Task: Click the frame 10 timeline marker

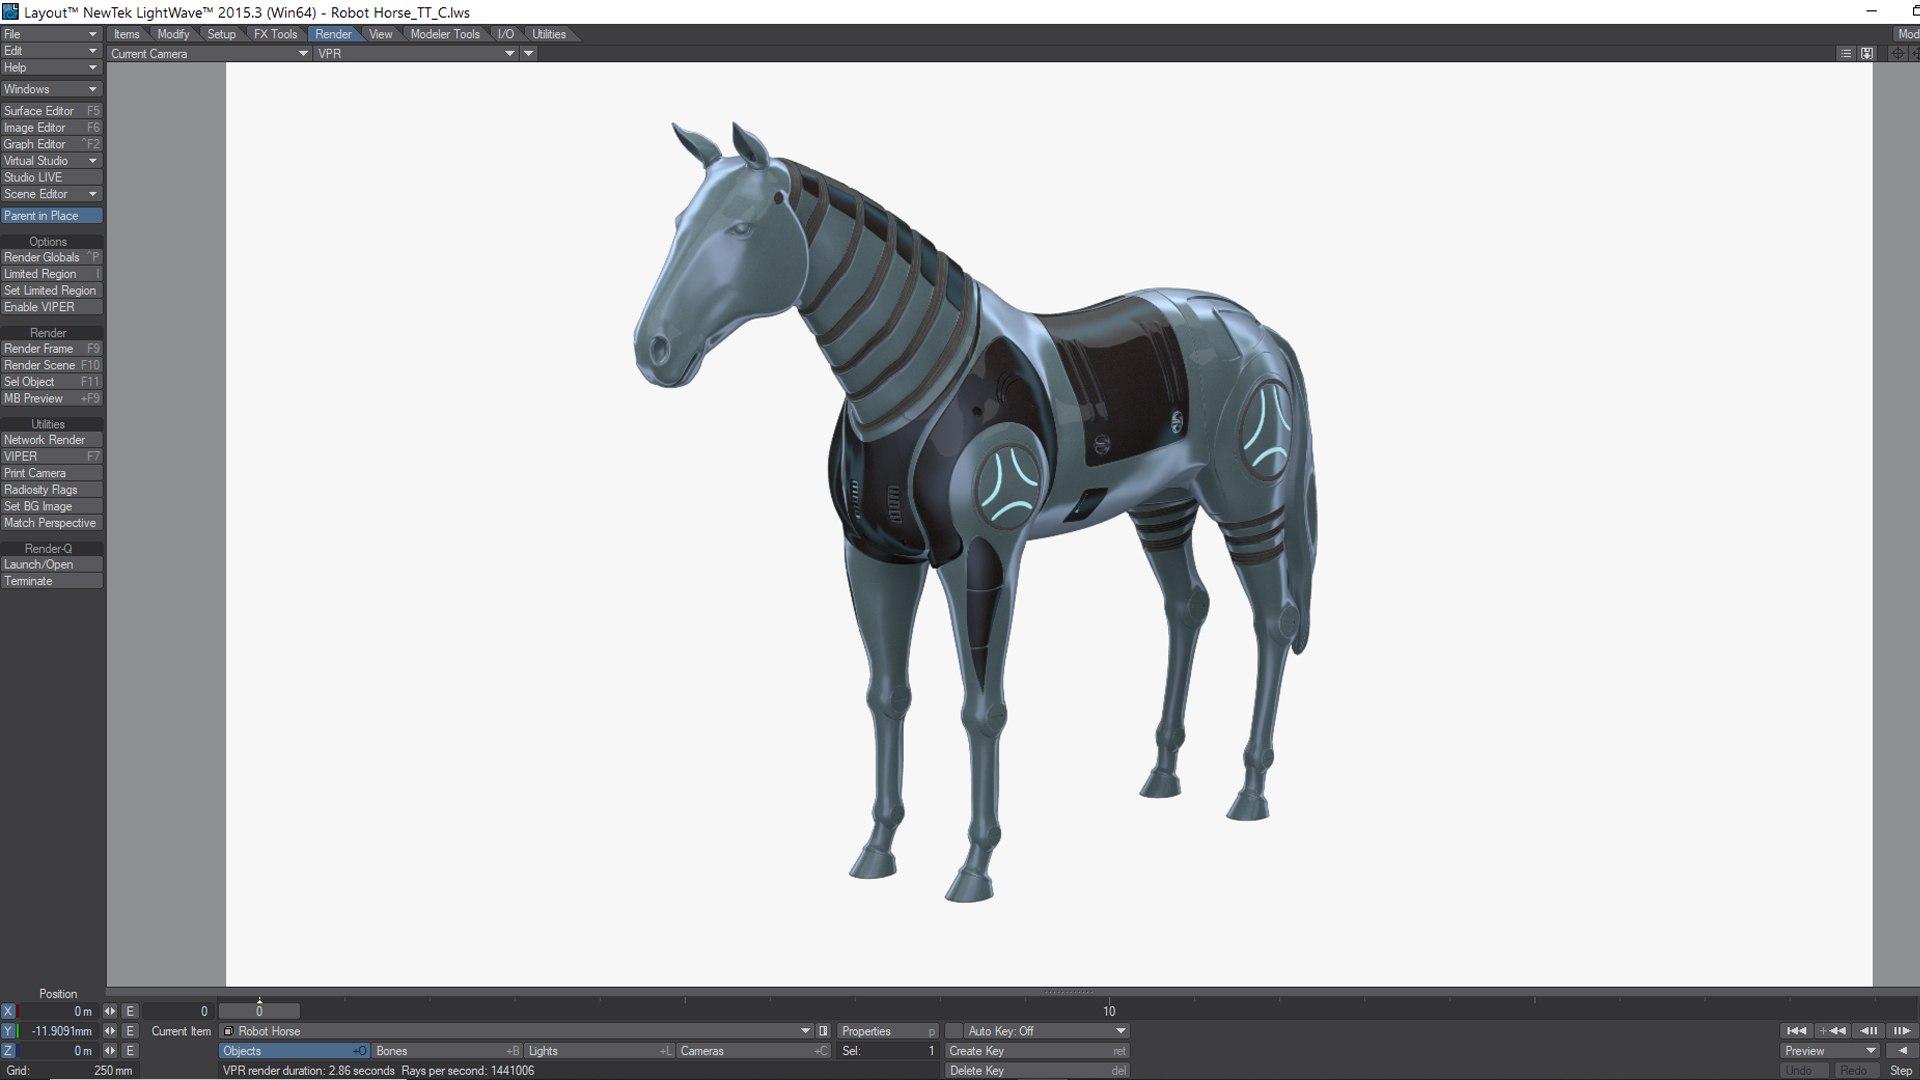Action: (1109, 1011)
